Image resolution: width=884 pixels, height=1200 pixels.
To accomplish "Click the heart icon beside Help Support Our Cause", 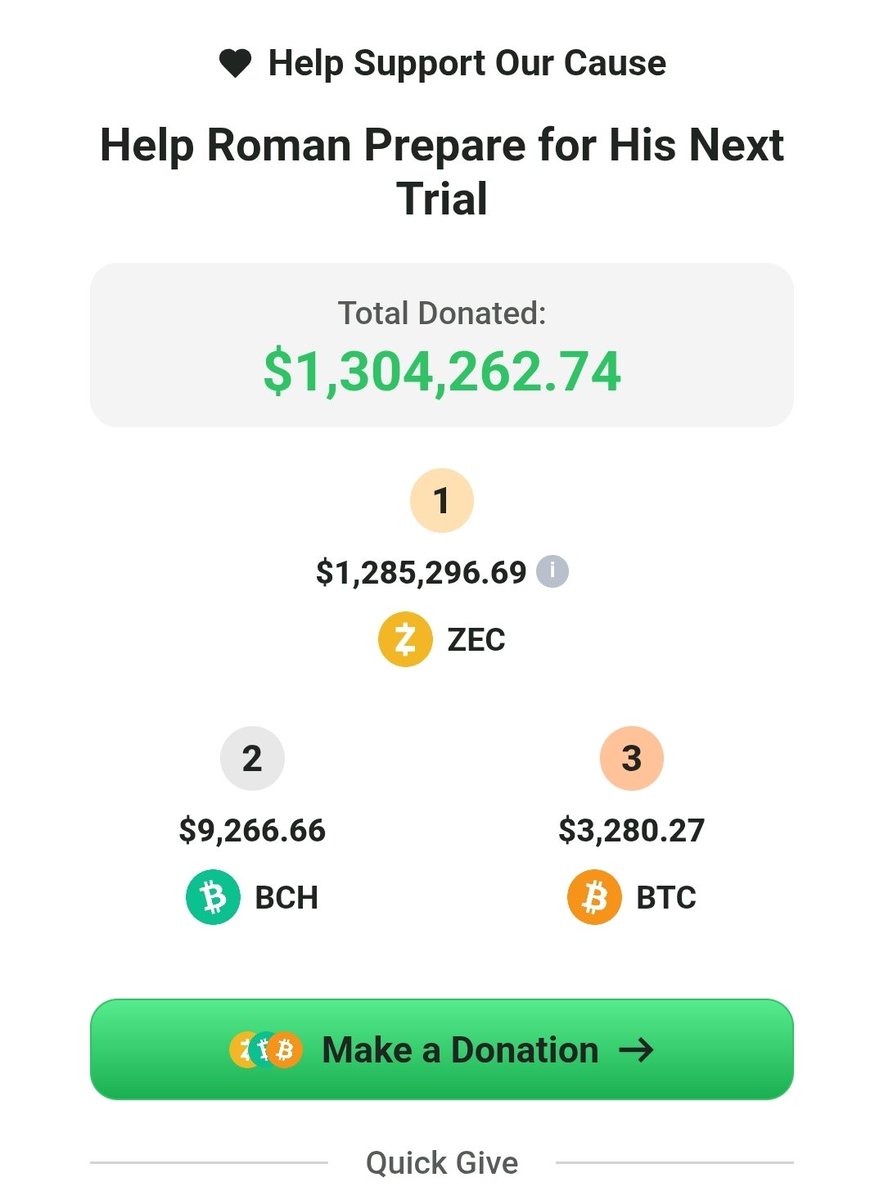I will 235,64.
